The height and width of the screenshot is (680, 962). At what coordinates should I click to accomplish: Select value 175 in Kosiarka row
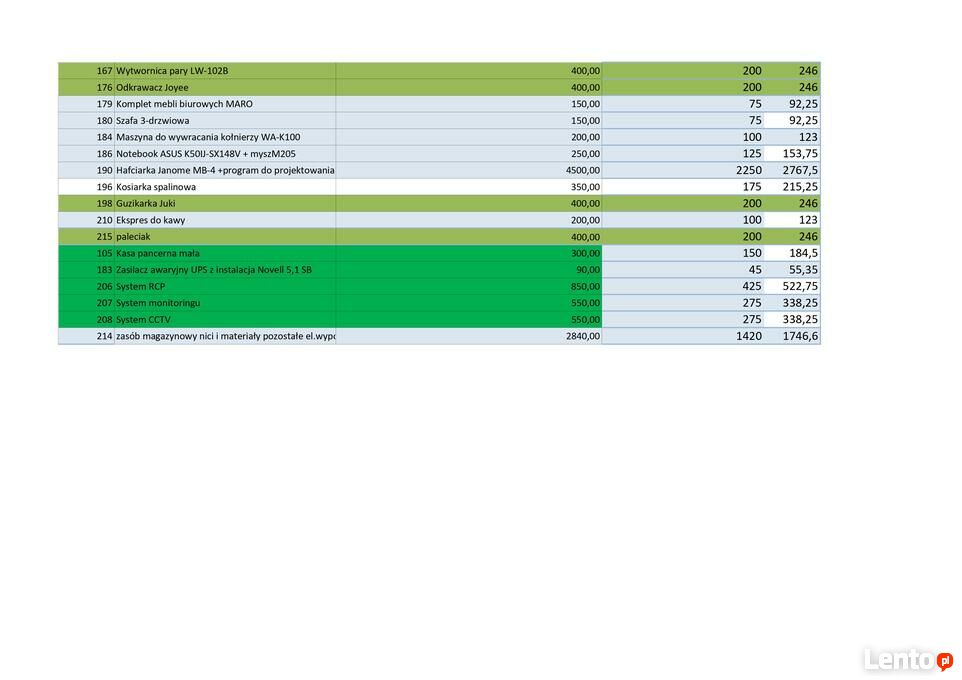point(683,187)
